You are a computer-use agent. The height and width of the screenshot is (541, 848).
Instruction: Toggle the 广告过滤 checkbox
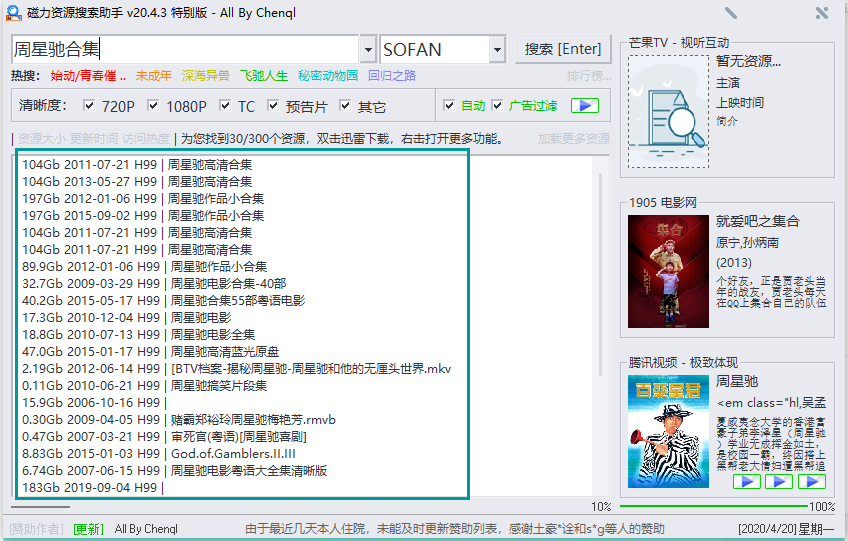(497, 105)
